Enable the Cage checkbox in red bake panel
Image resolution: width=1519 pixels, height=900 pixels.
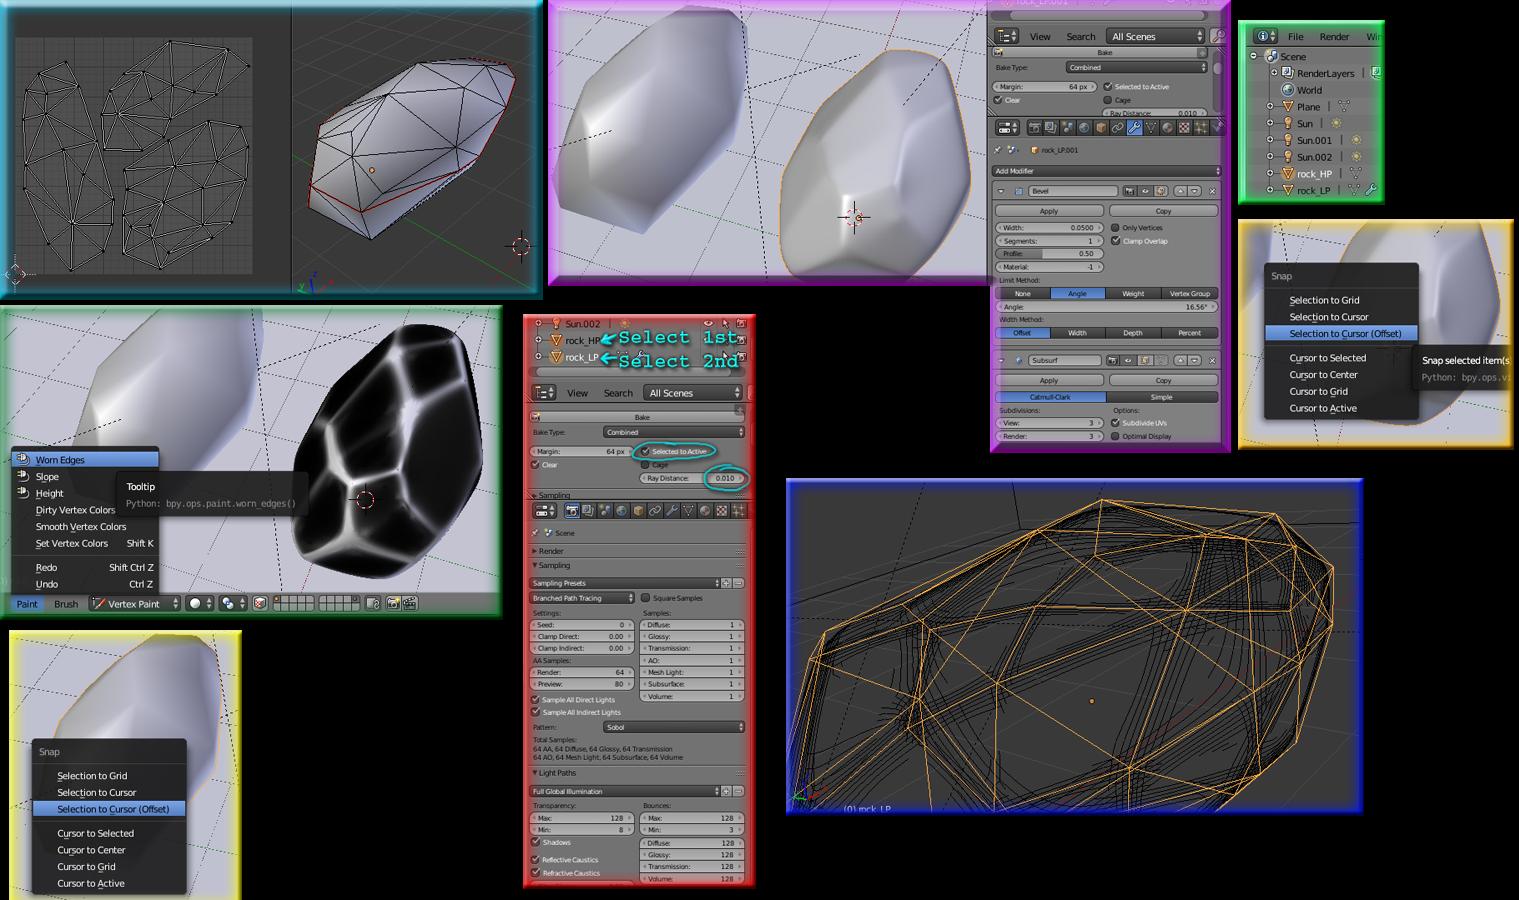tap(645, 465)
